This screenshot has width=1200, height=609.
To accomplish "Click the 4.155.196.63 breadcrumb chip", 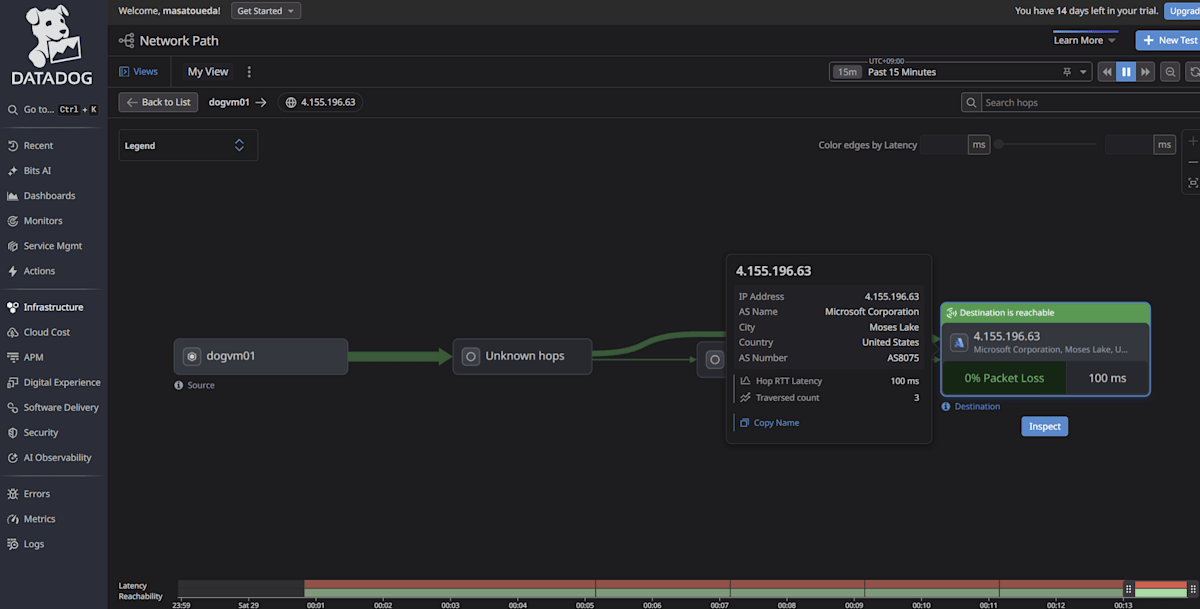I will (x=320, y=102).
